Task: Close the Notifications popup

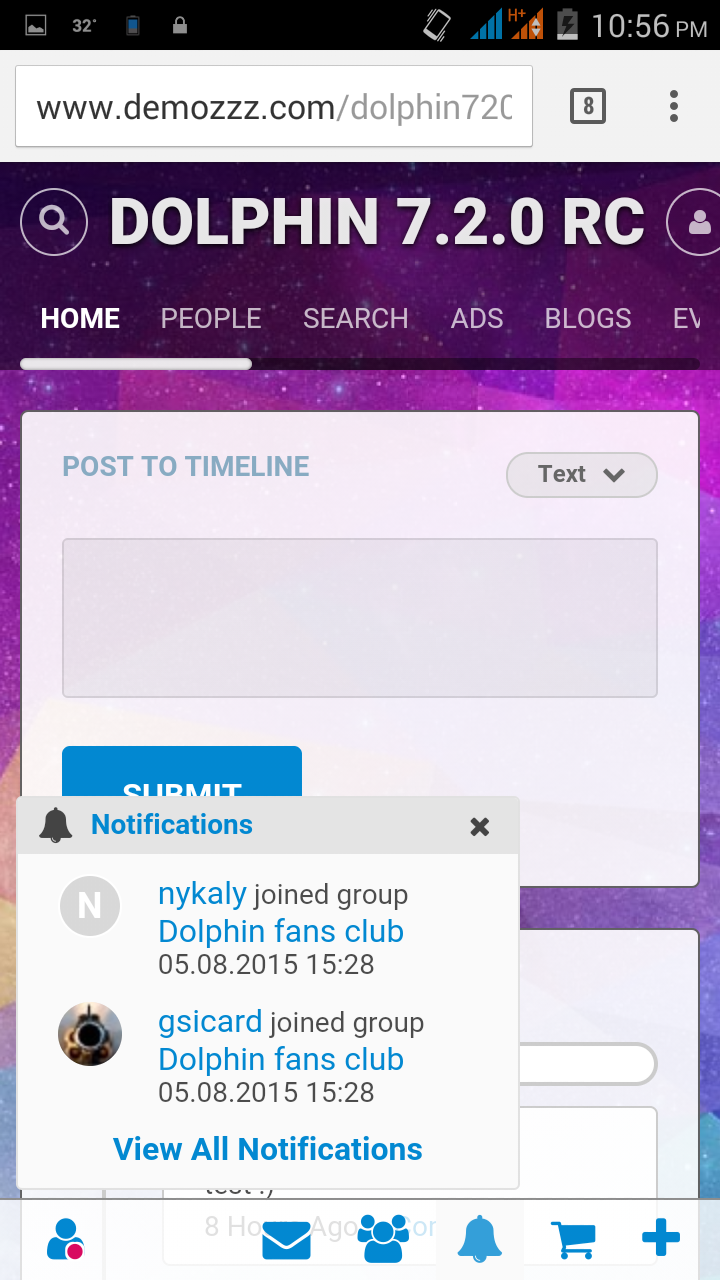Action: (480, 826)
